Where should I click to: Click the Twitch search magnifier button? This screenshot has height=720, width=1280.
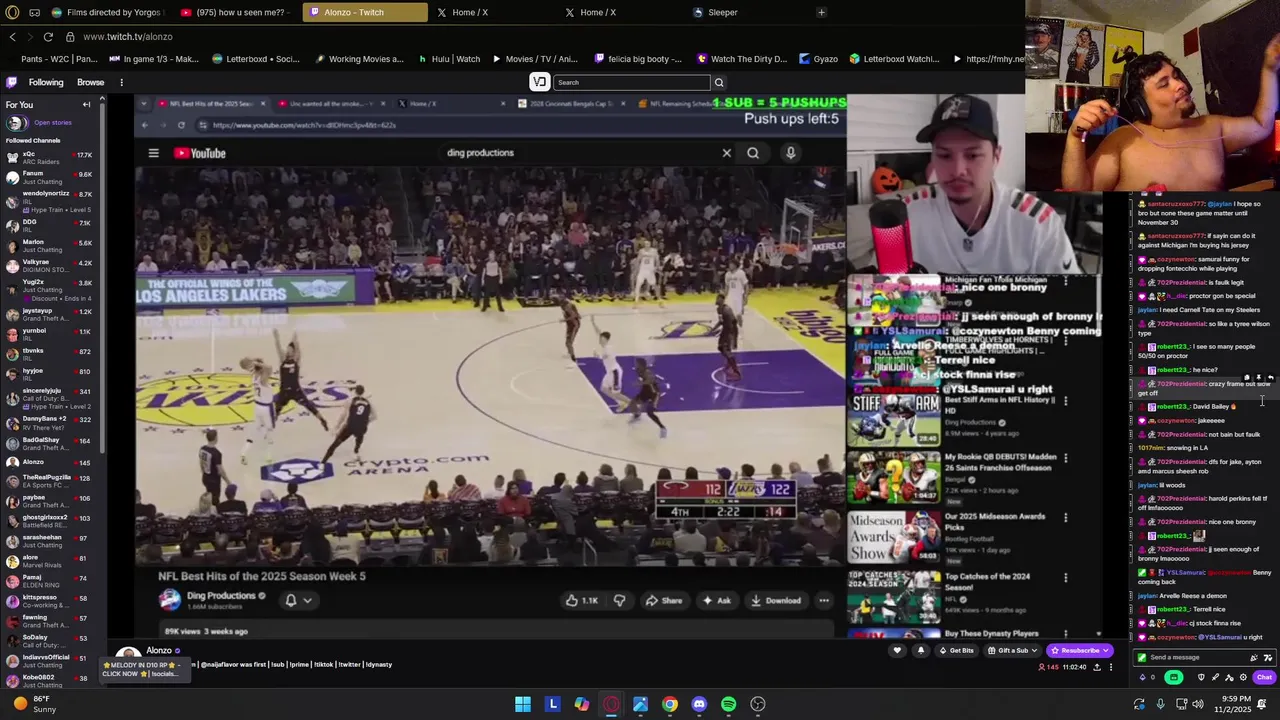[x=718, y=82]
